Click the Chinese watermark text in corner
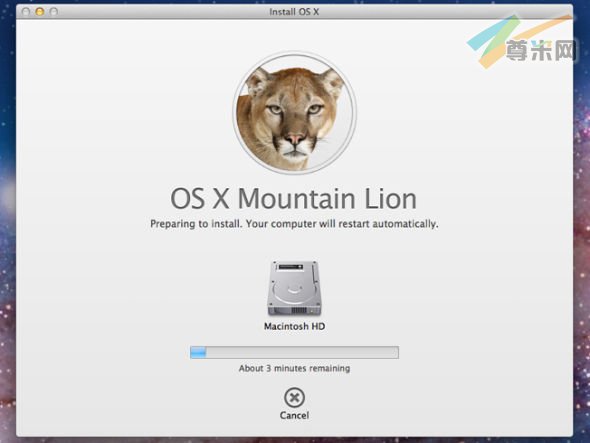Viewport: 590px width, 443px height. [x=540, y=50]
